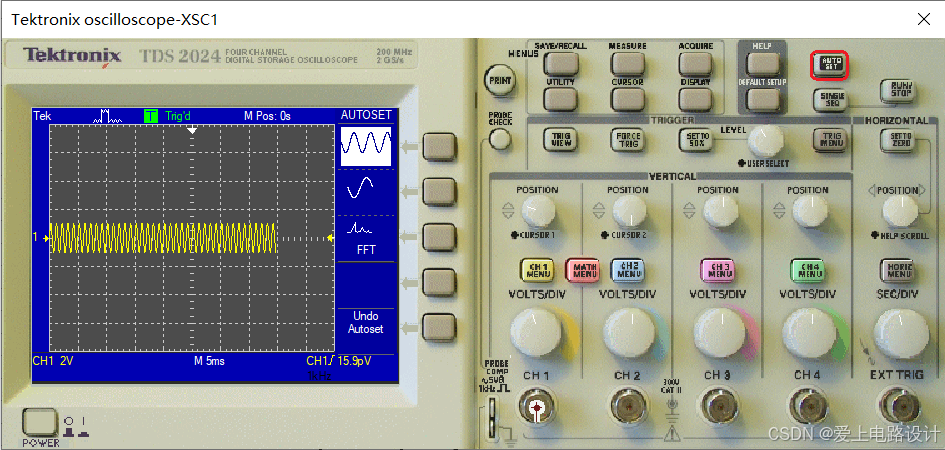Click the bezel button beside single-cycle sine
The width and height of the screenshot is (945, 450).
438,192
